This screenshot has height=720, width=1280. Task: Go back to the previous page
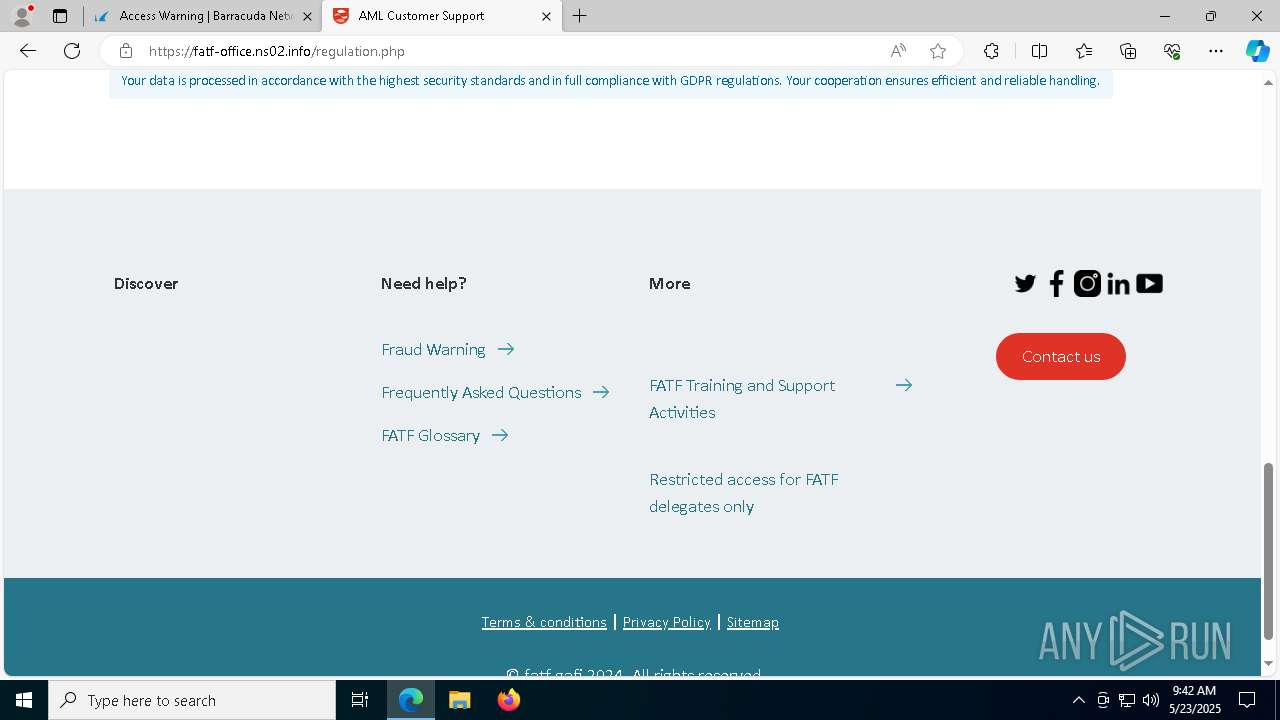point(28,51)
